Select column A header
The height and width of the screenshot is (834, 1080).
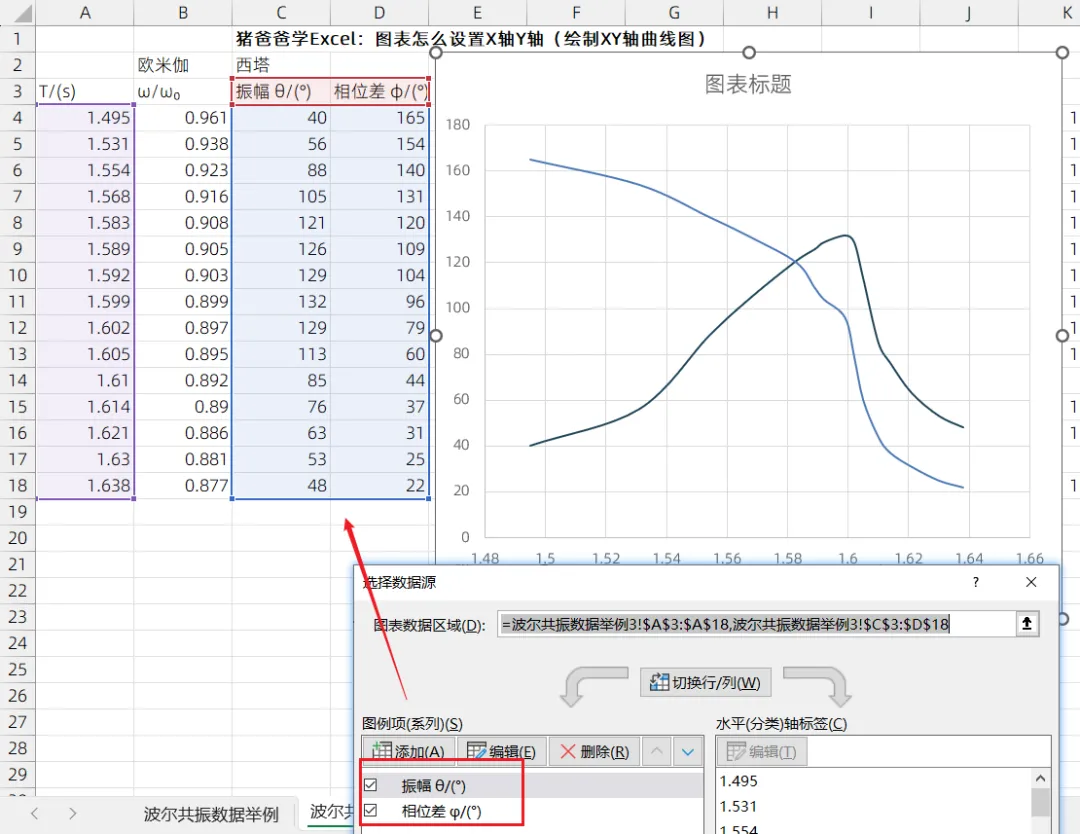point(85,12)
